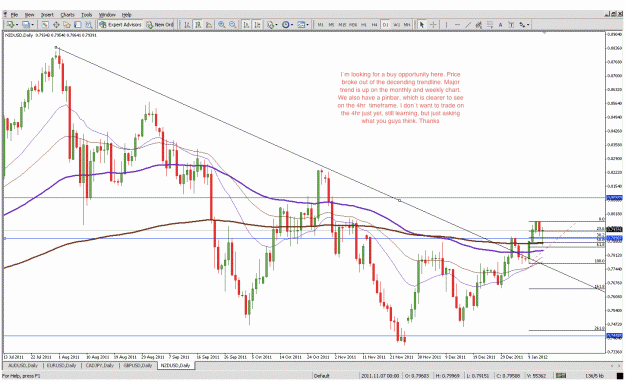The height and width of the screenshot is (381, 625).
Task: Expand the Templates dropdown arrow
Action: (x=308, y=25)
